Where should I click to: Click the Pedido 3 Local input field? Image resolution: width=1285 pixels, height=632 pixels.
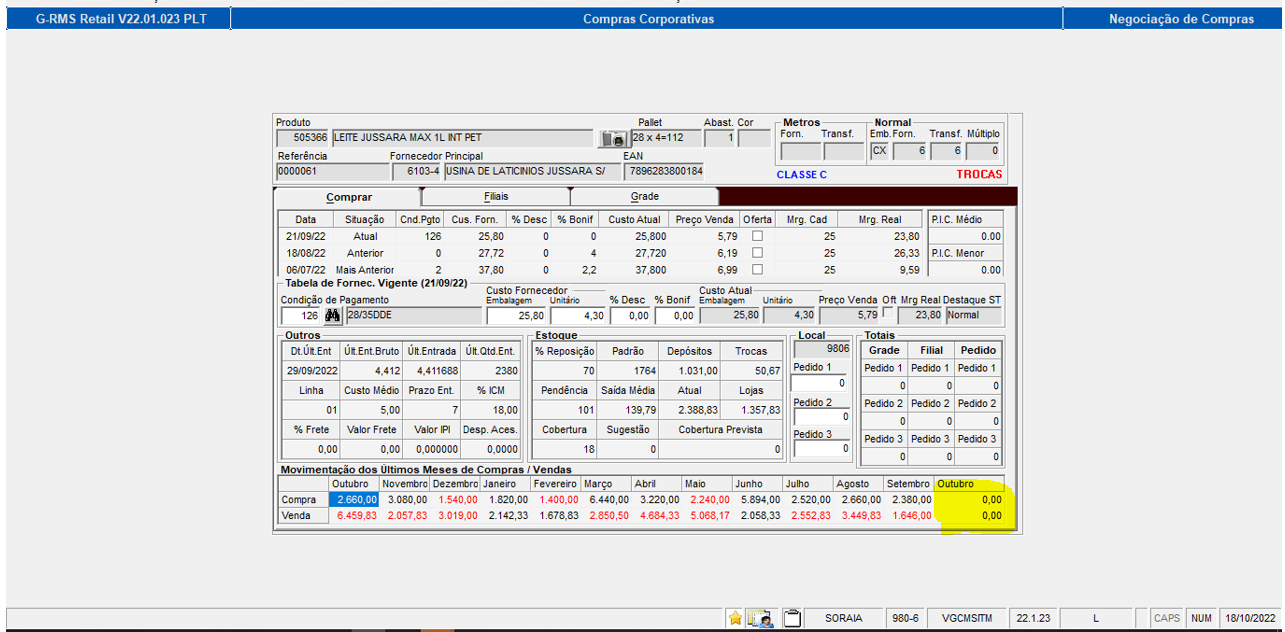click(820, 450)
